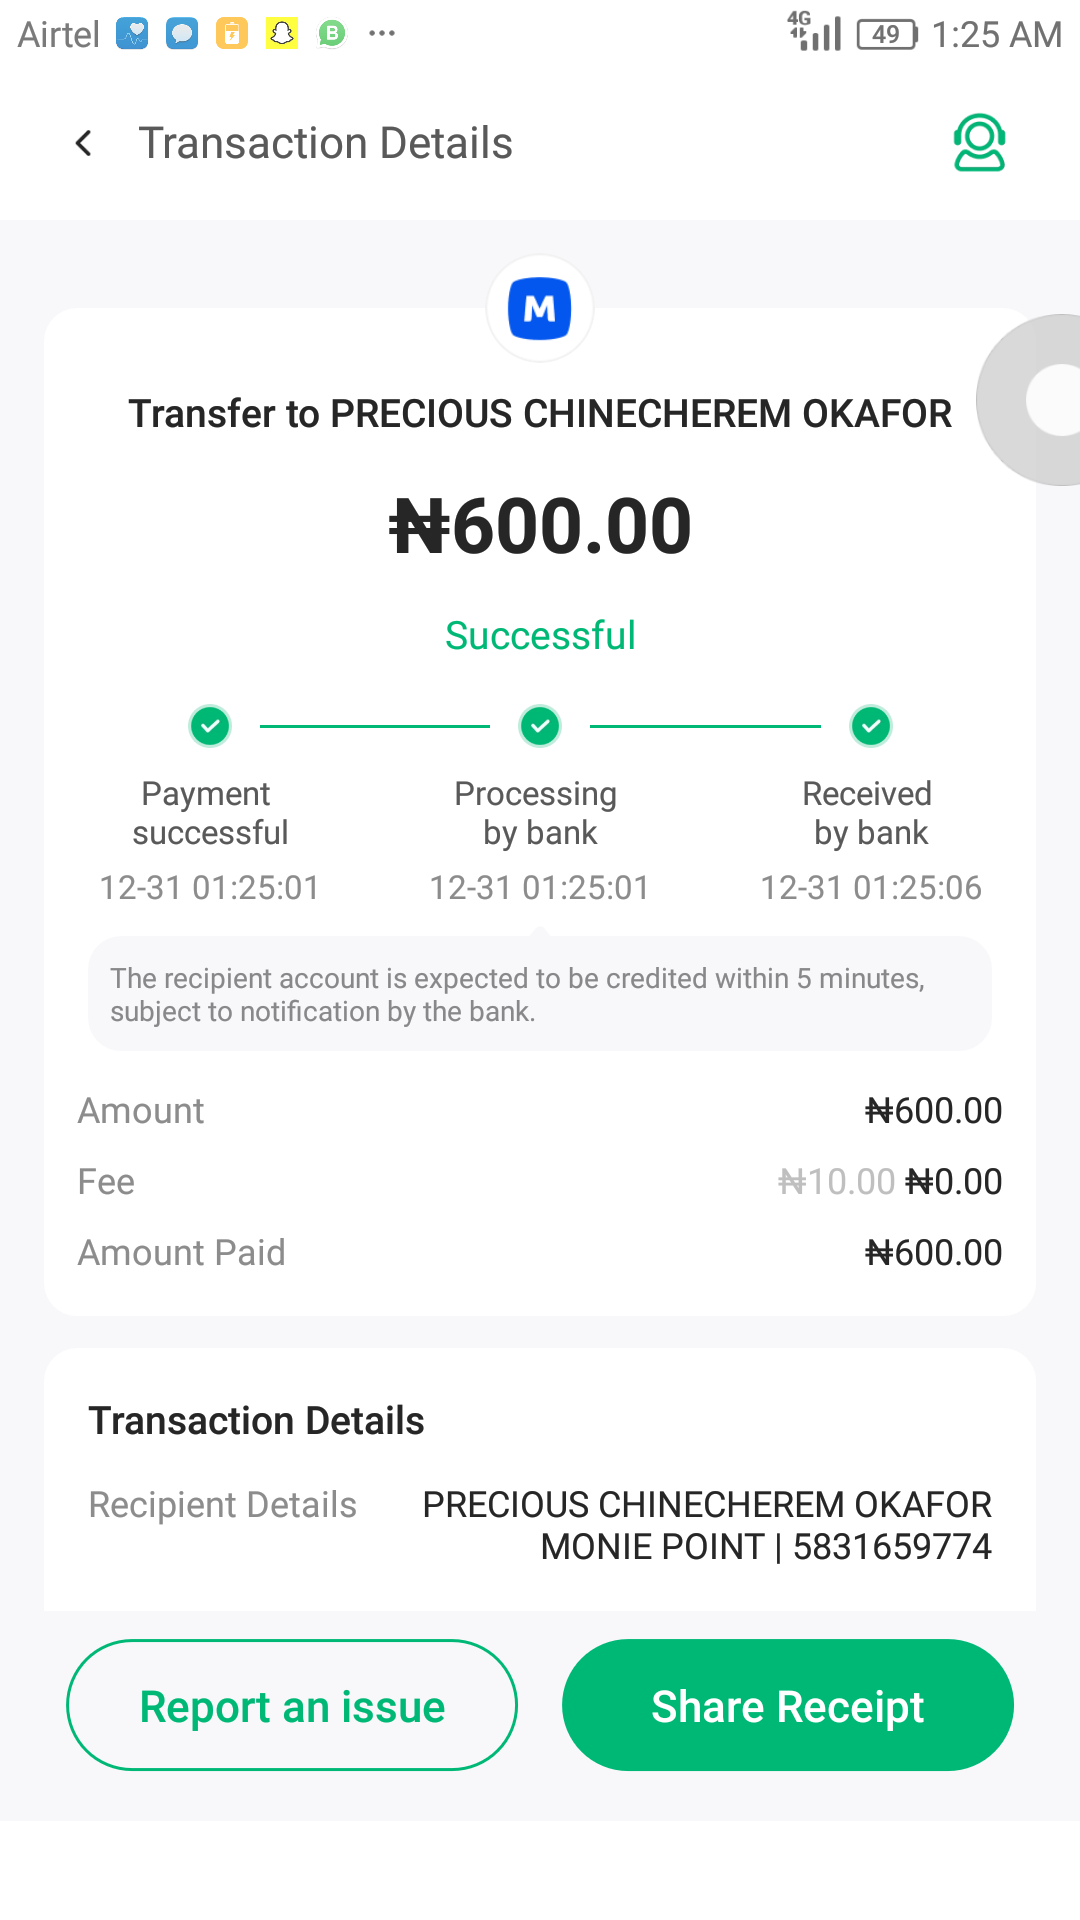
Task: Tap the ₦600.00 headline amount
Action: point(540,527)
